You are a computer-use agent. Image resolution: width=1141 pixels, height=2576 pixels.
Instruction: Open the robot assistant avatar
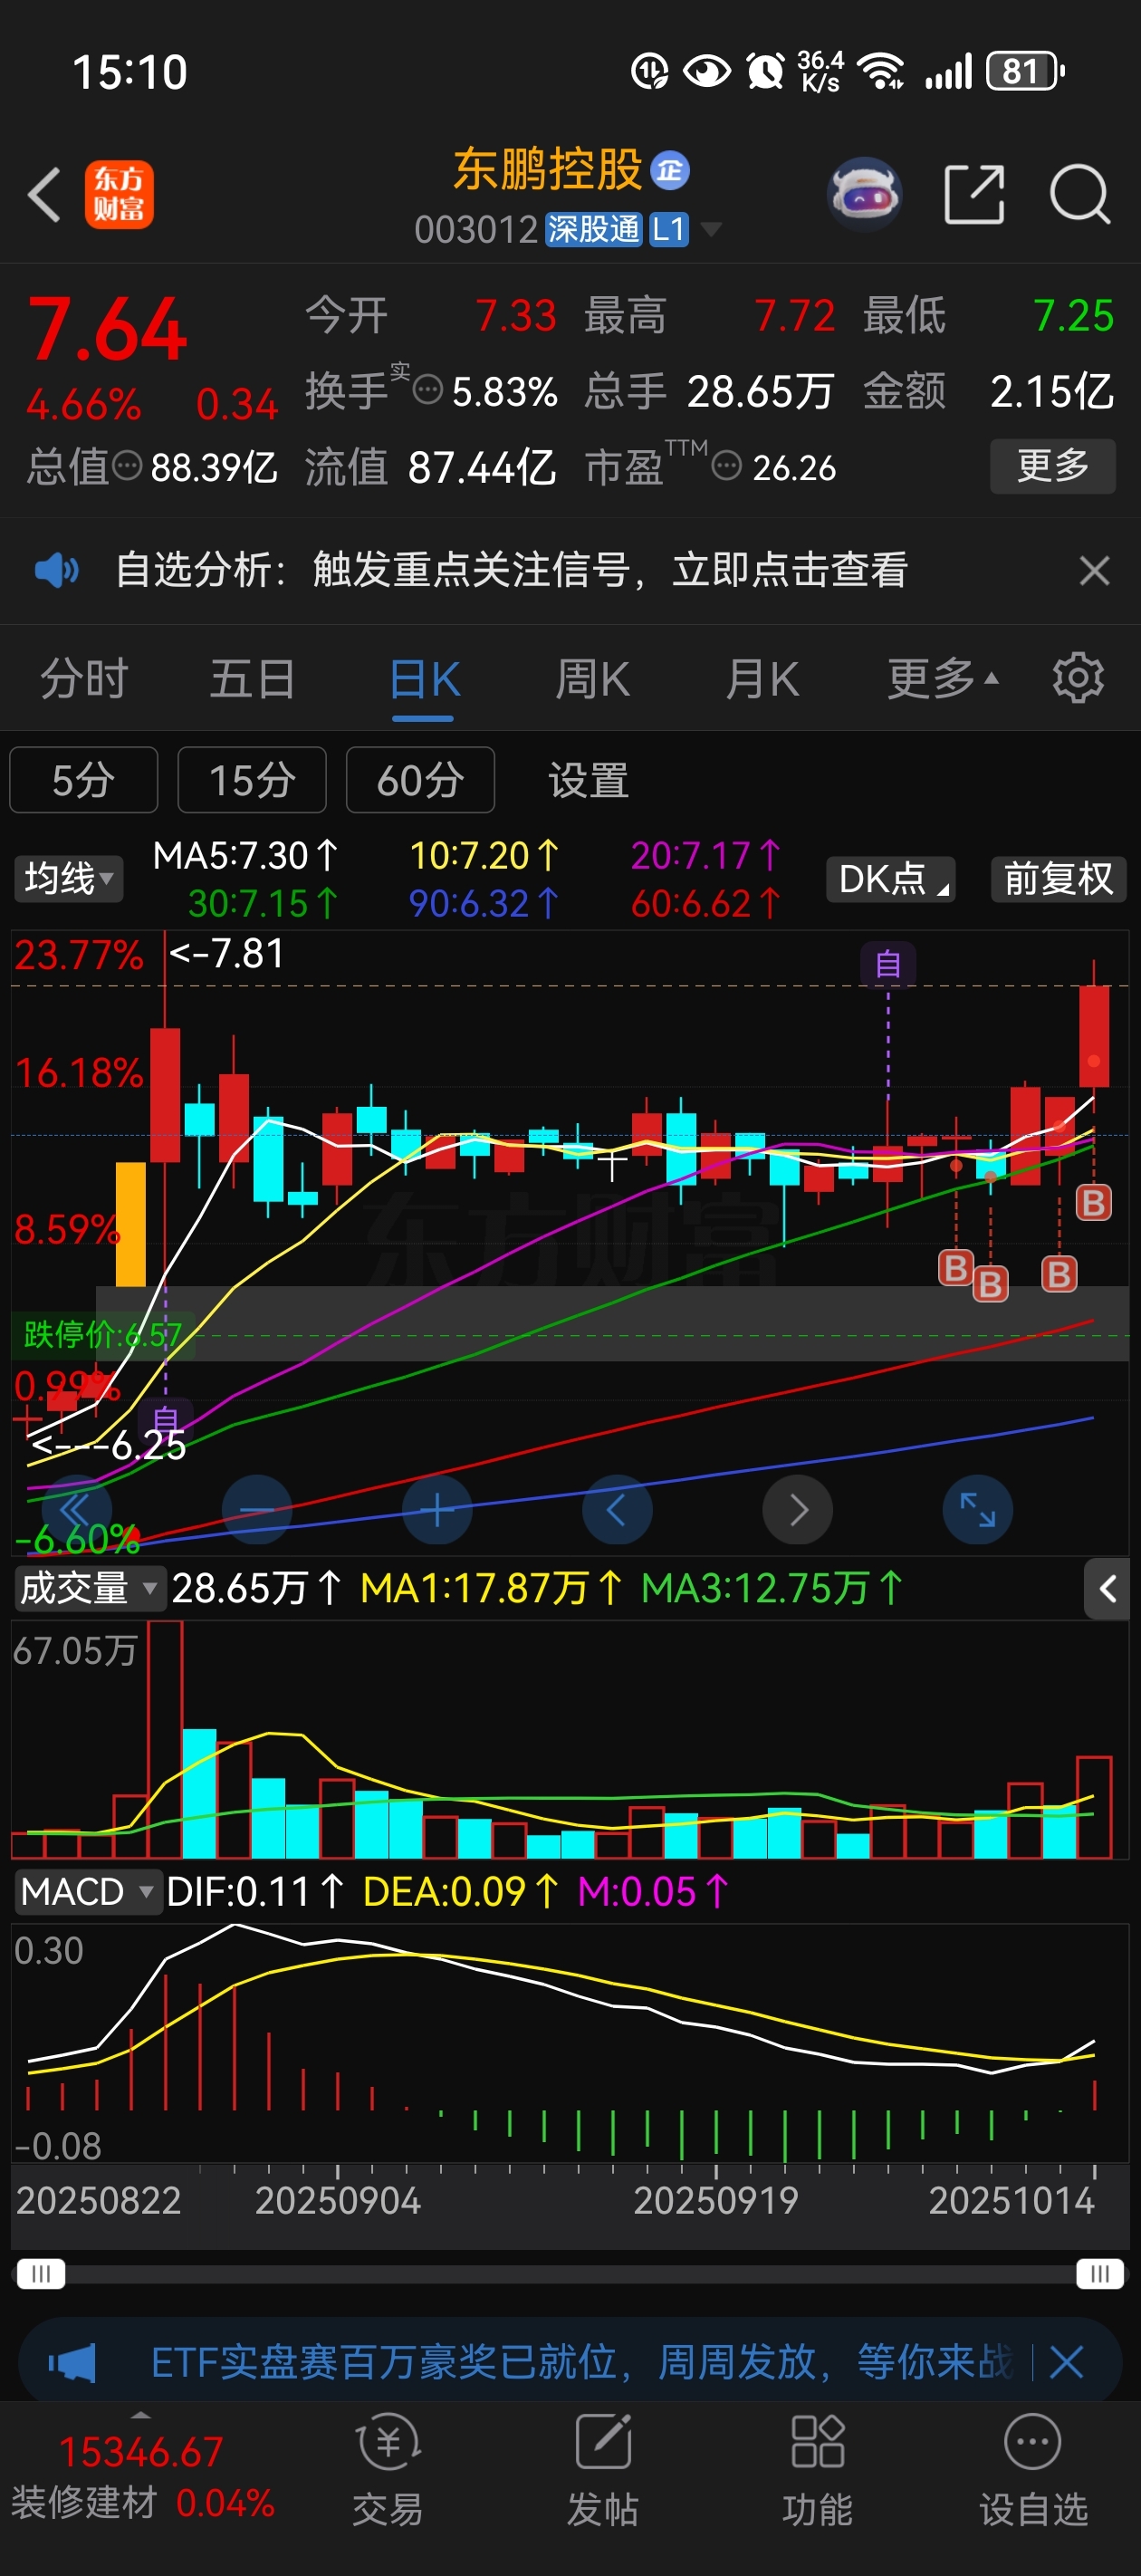click(x=865, y=194)
